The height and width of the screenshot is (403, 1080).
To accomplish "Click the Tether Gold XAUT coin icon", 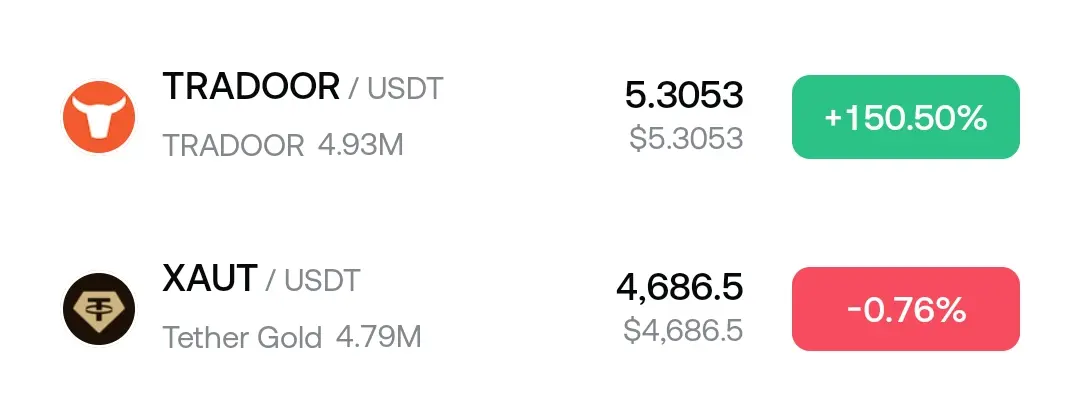I will [x=98, y=309].
